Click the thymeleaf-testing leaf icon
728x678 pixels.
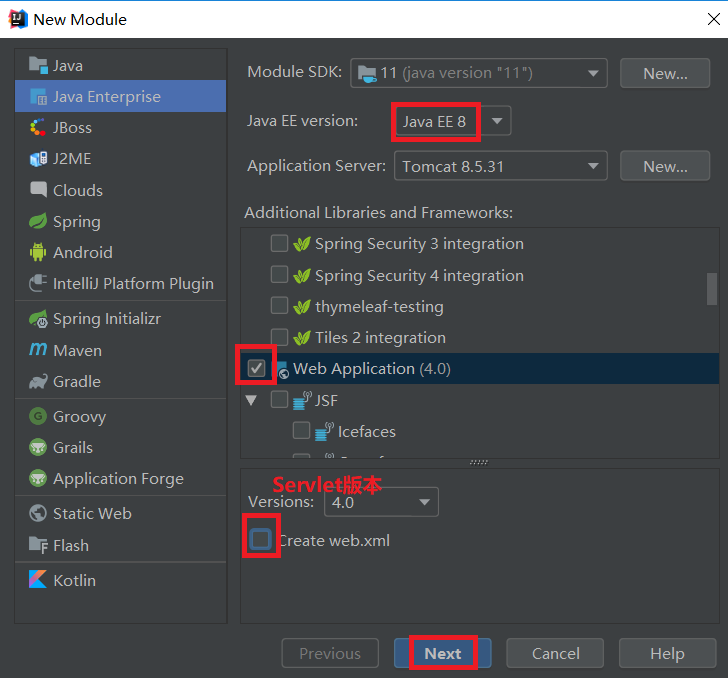(x=302, y=306)
